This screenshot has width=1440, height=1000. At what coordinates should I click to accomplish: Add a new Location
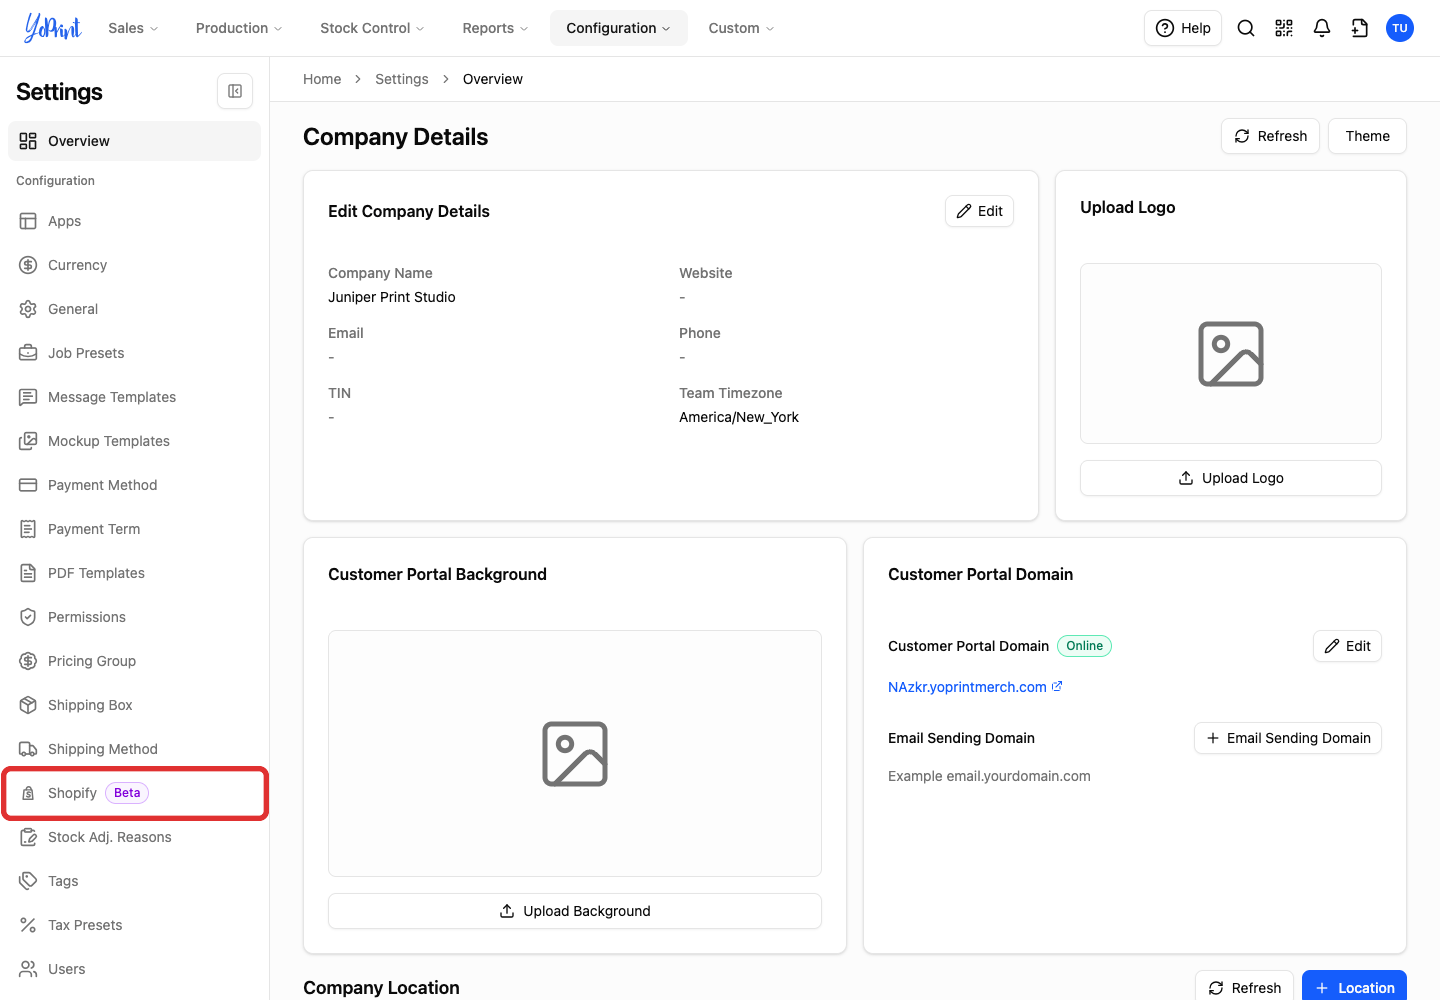pos(1354,987)
